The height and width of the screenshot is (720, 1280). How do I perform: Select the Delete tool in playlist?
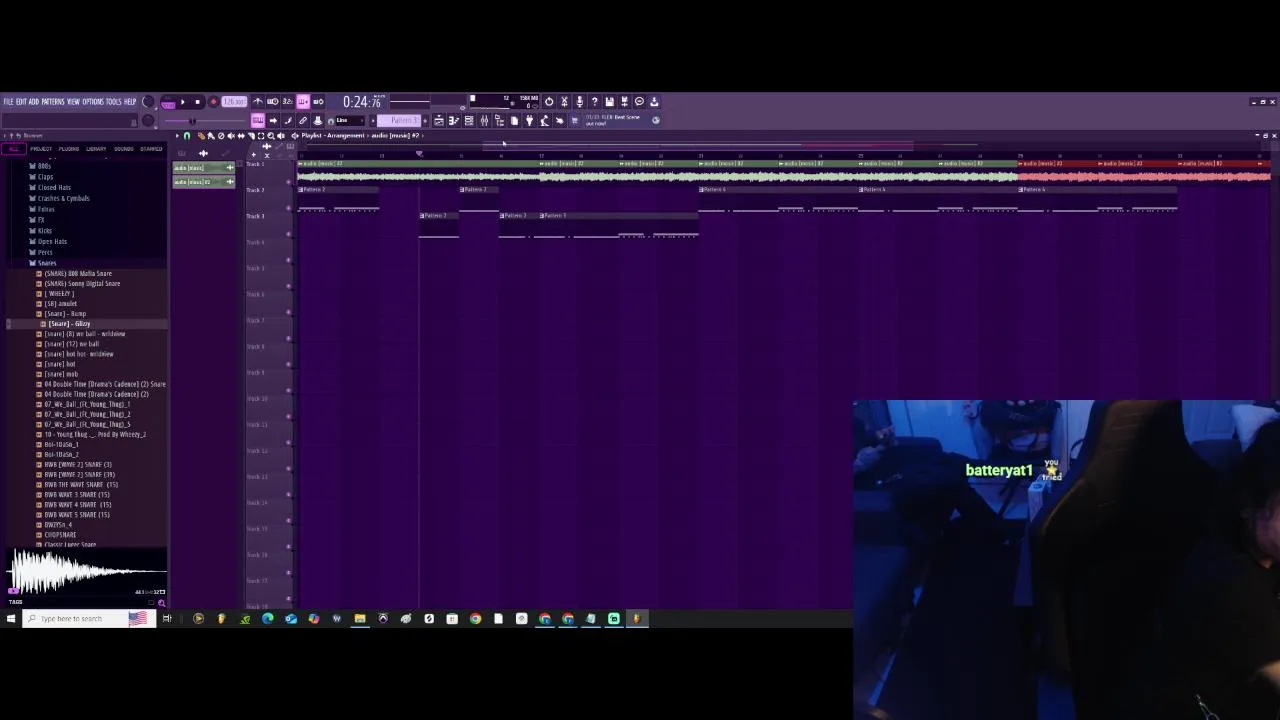221,135
